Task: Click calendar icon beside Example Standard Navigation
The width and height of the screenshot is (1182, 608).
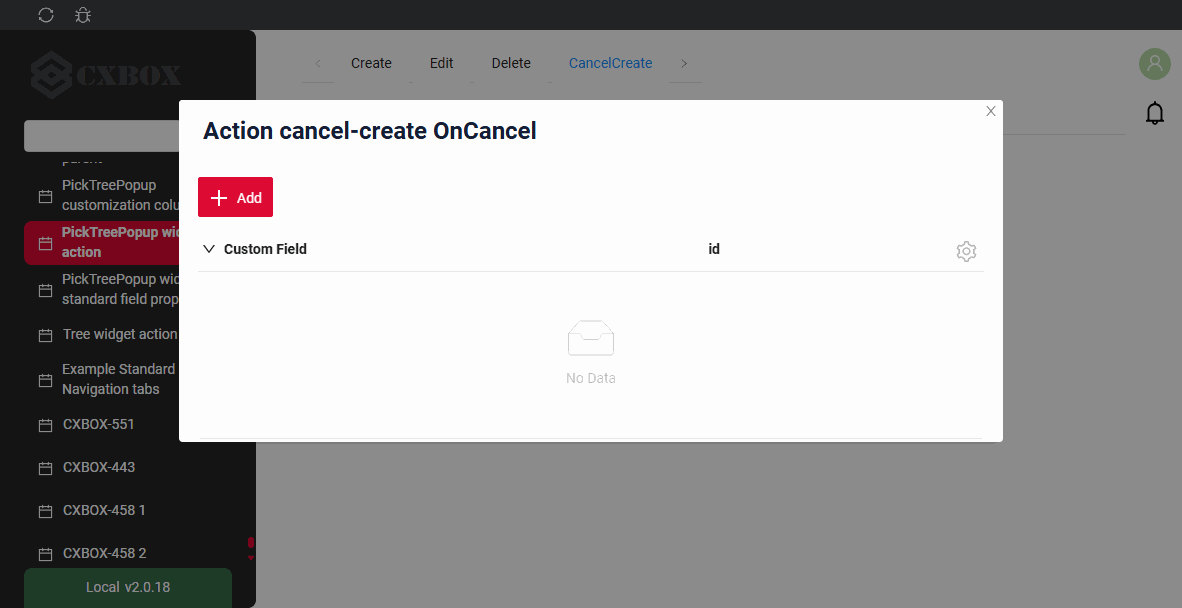Action: pyautogui.click(x=45, y=380)
